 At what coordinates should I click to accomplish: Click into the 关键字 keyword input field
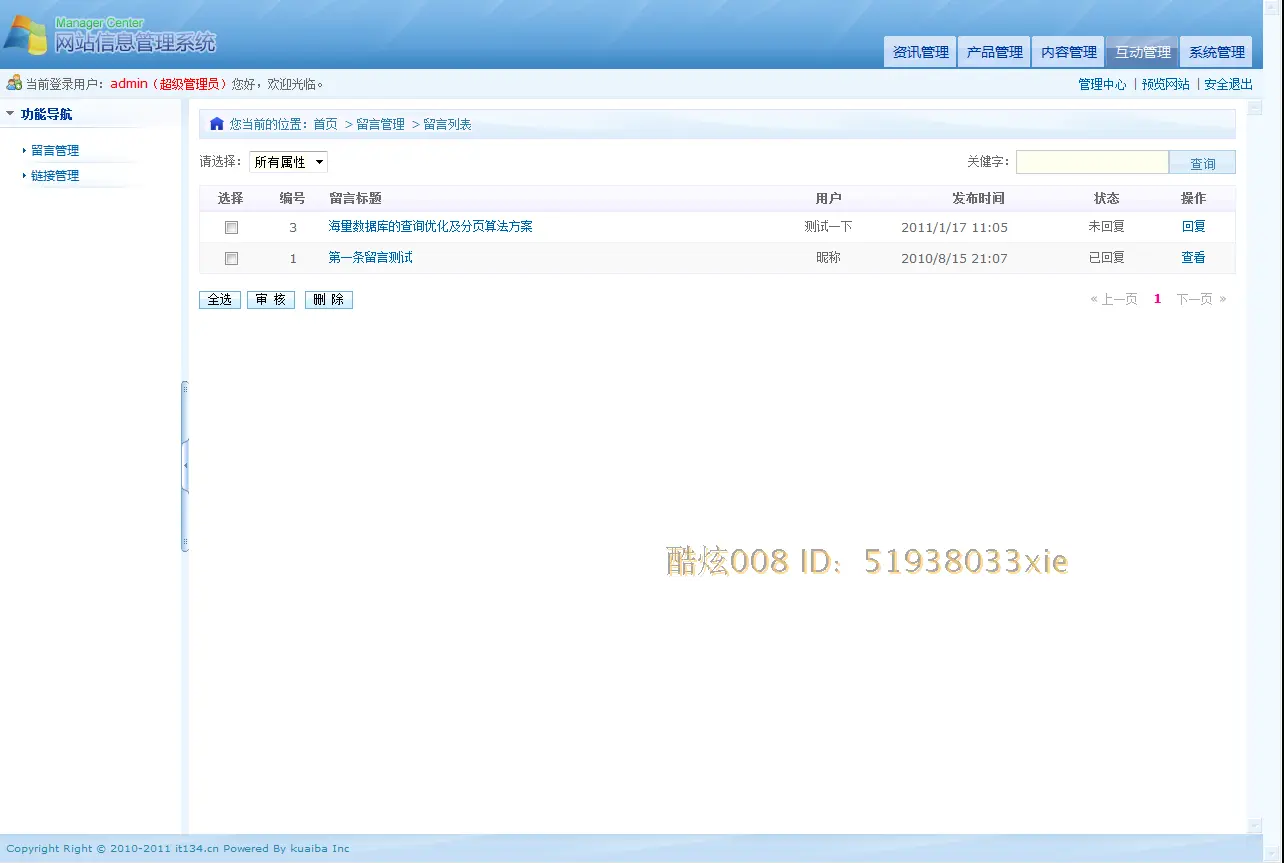pyautogui.click(x=1092, y=162)
